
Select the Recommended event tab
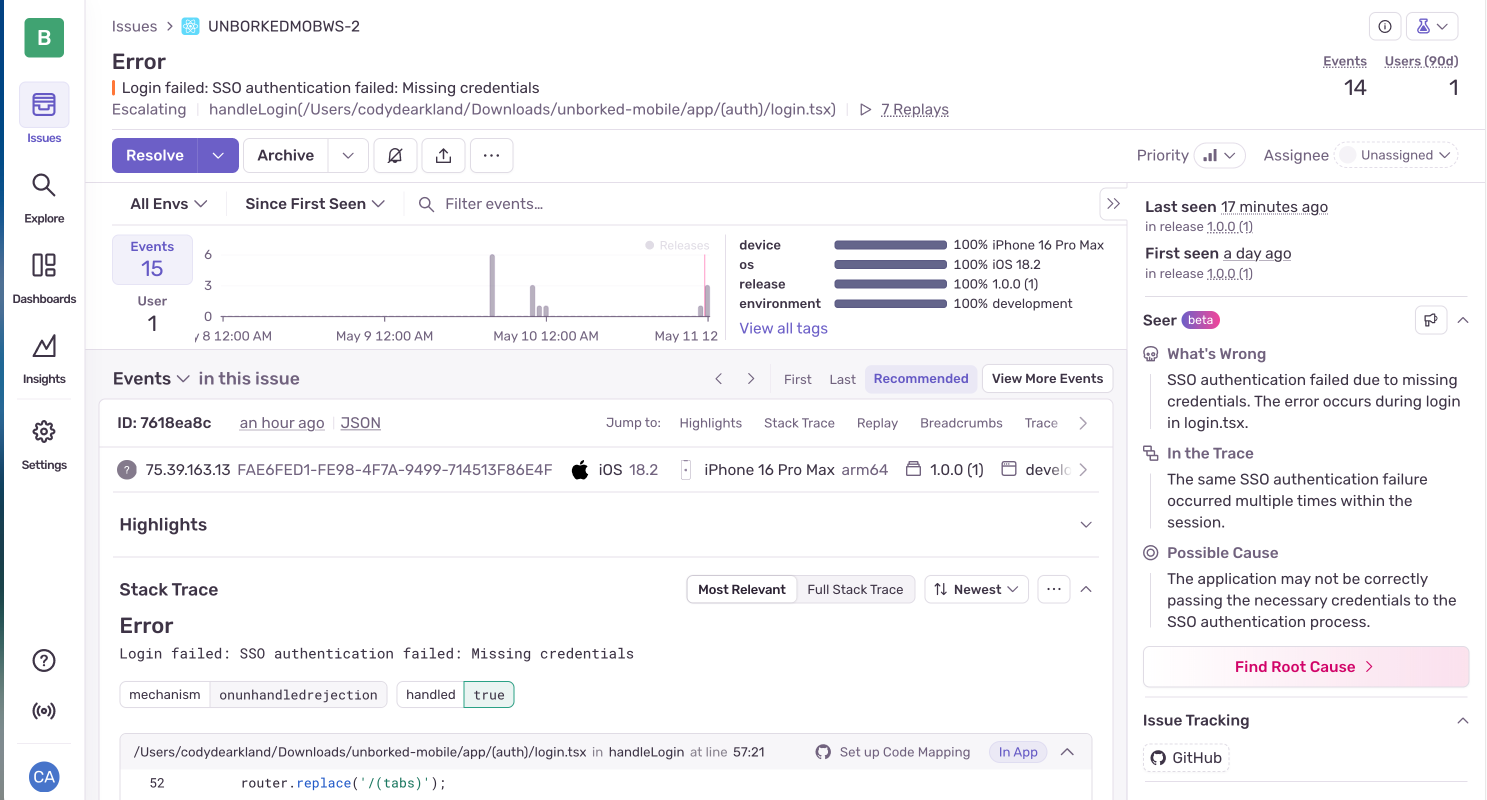tap(921, 379)
